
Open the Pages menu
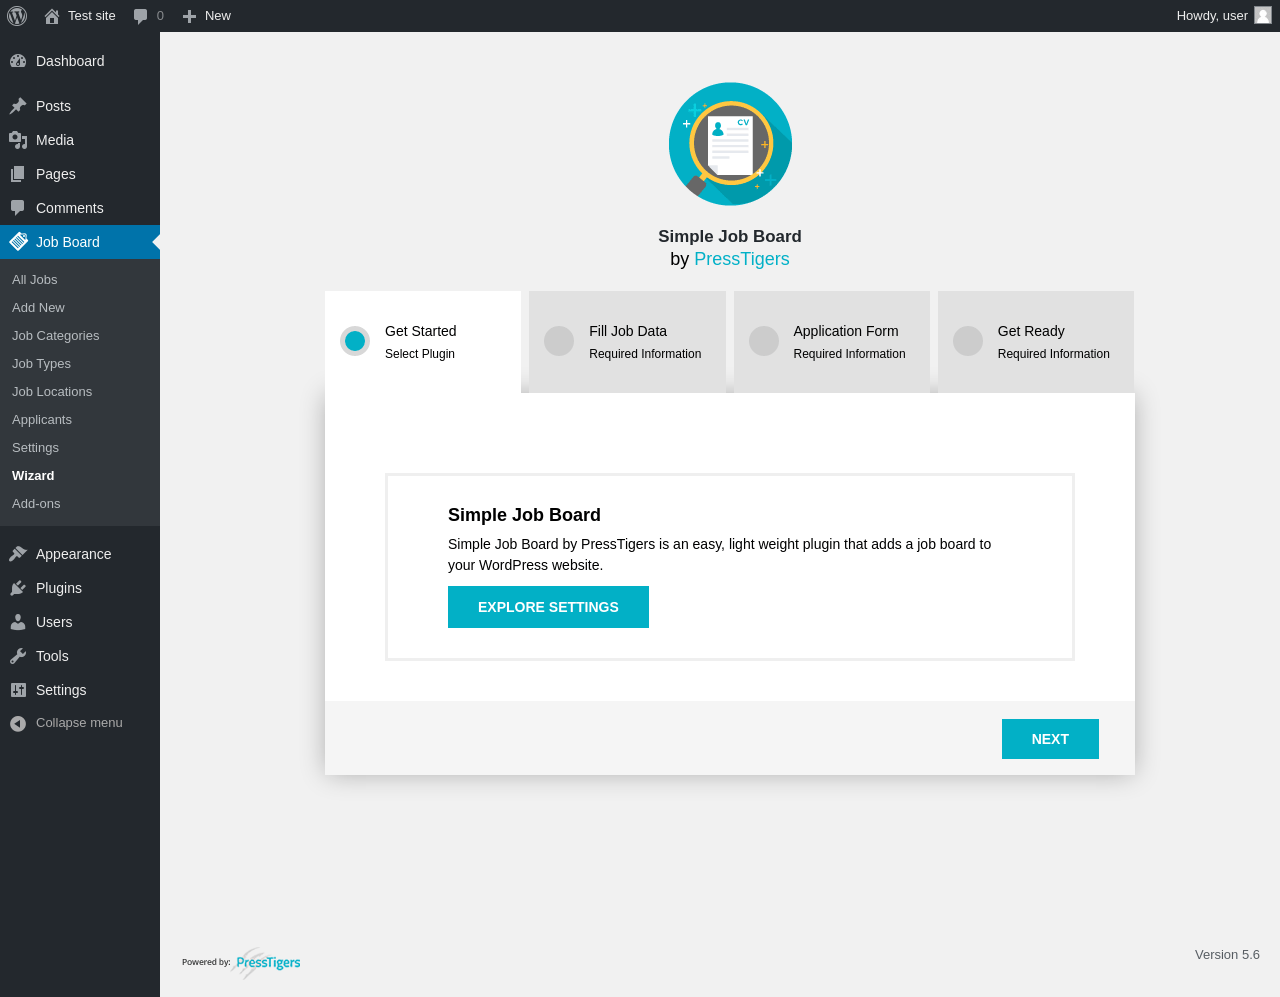pos(80,174)
